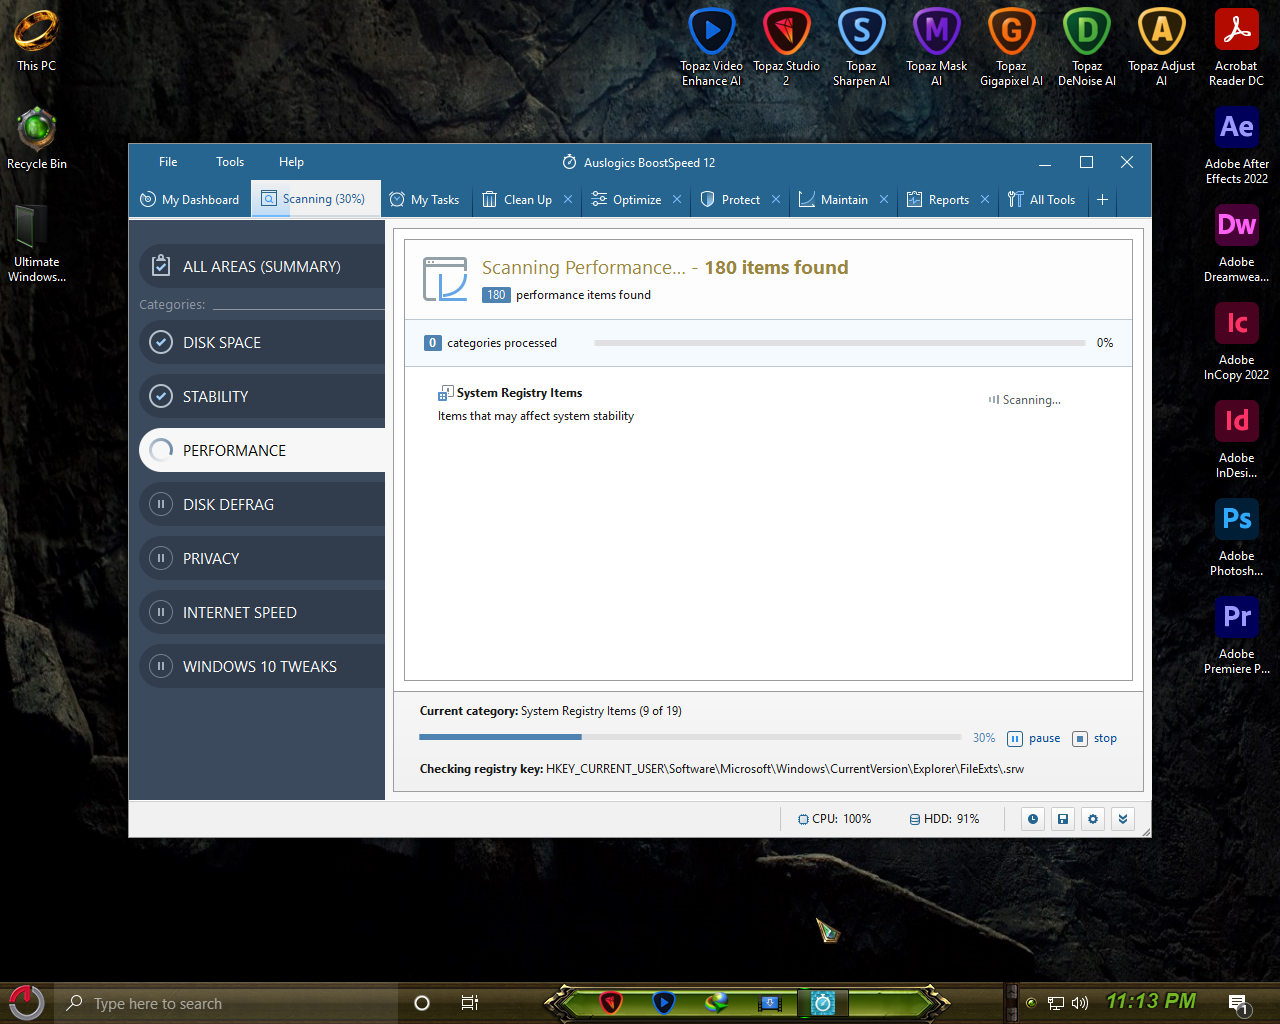Open the Help menu
The height and width of the screenshot is (1024, 1280).
[x=291, y=162]
